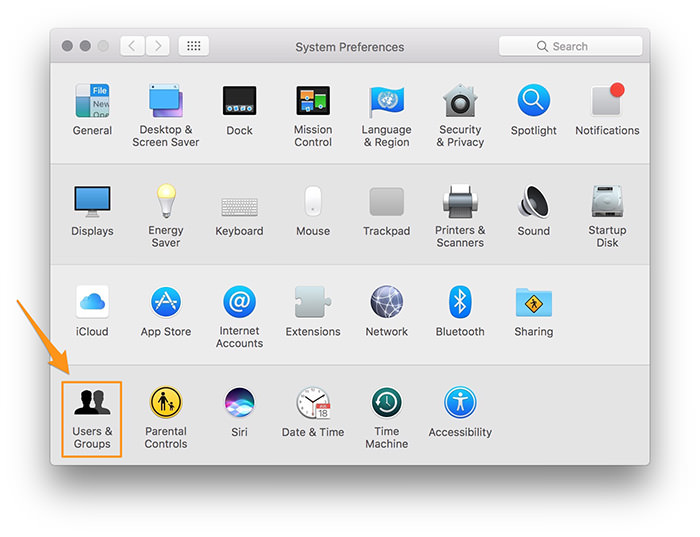Image resolution: width=700 pixels, height=537 pixels.
Task: Open the Siri preference pane
Action: point(239,403)
